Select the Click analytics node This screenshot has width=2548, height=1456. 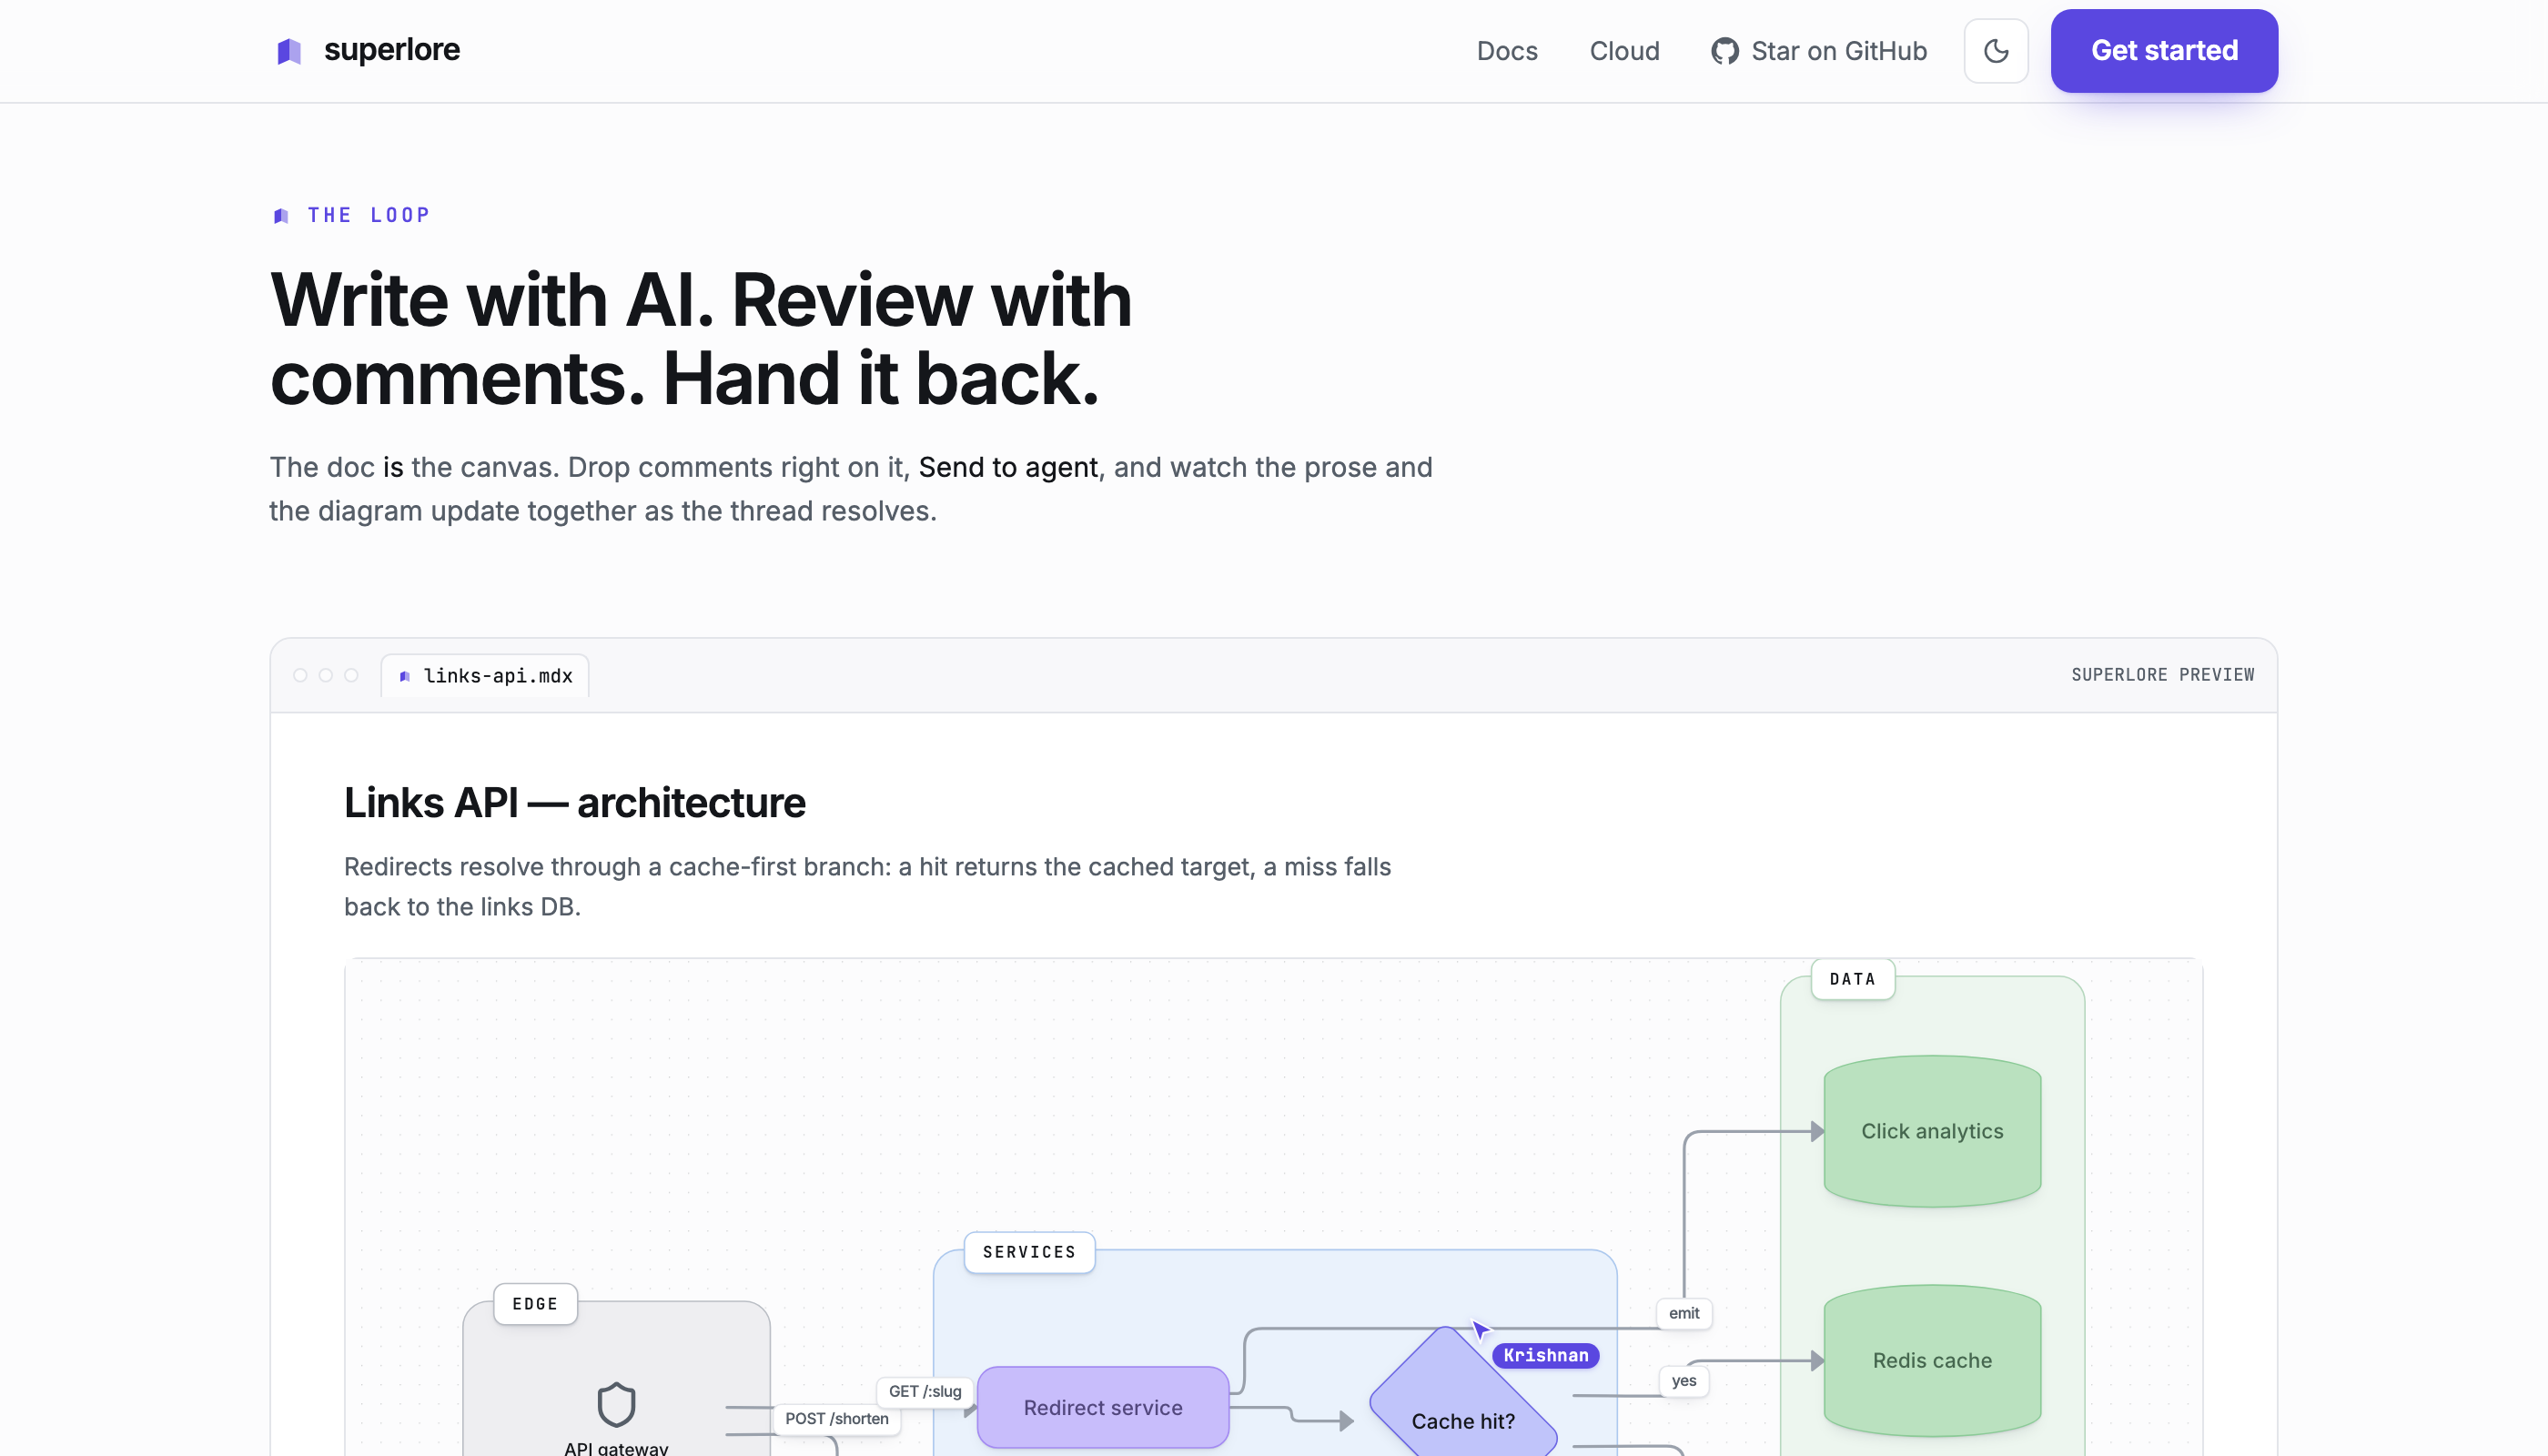click(1932, 1131)
